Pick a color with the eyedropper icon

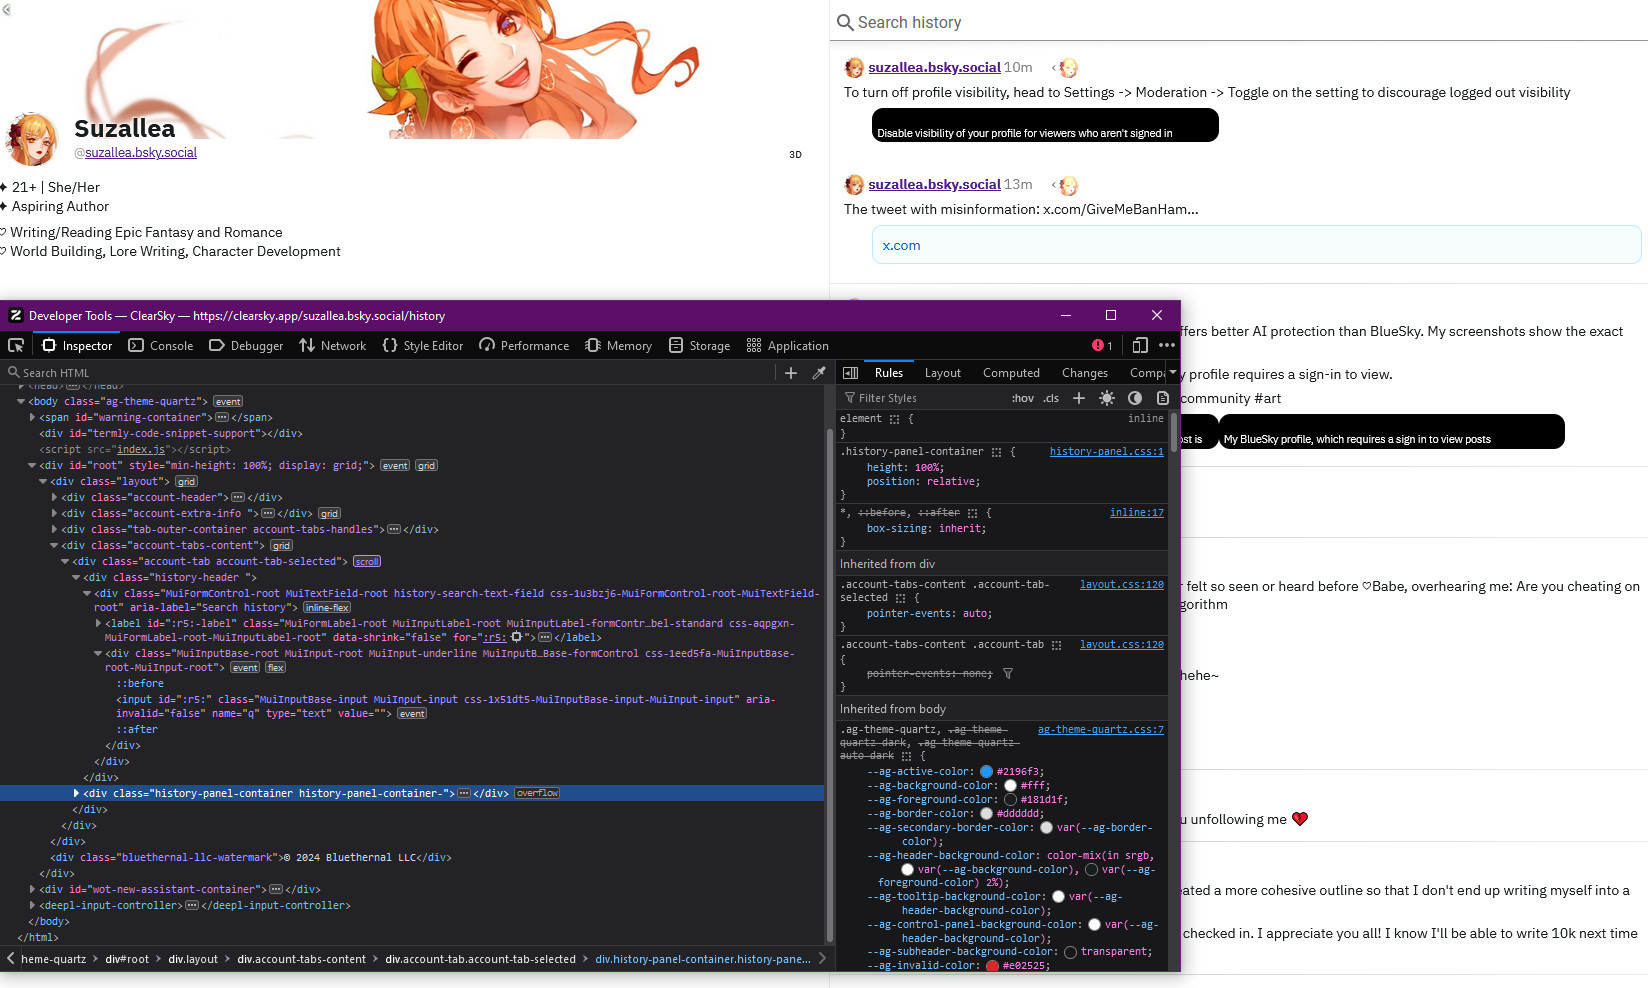pos(819,372)
